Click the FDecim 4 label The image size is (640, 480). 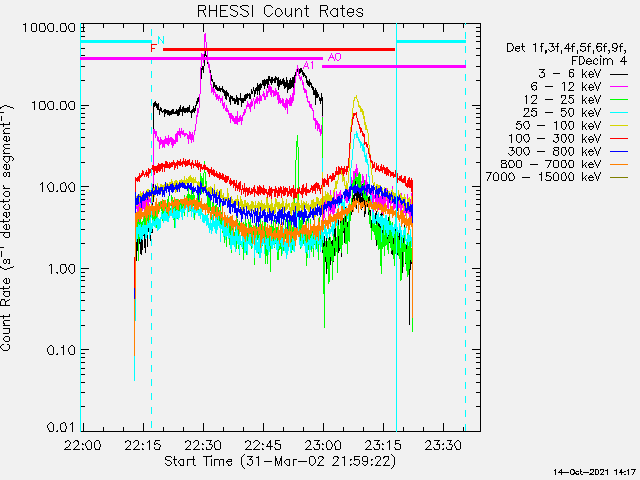[599, 61]
